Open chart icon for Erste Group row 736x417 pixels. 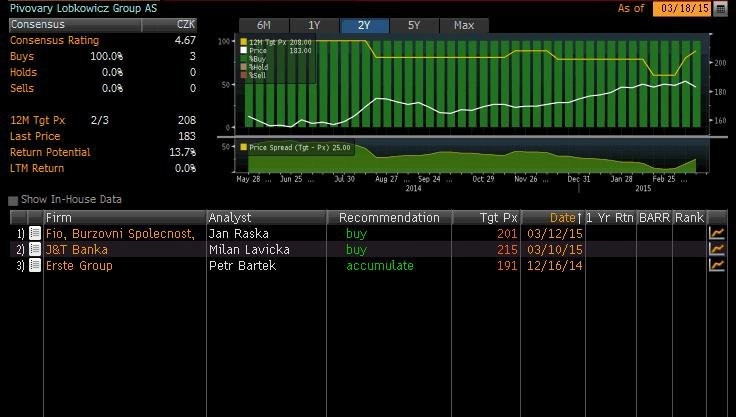pos(717,265)
